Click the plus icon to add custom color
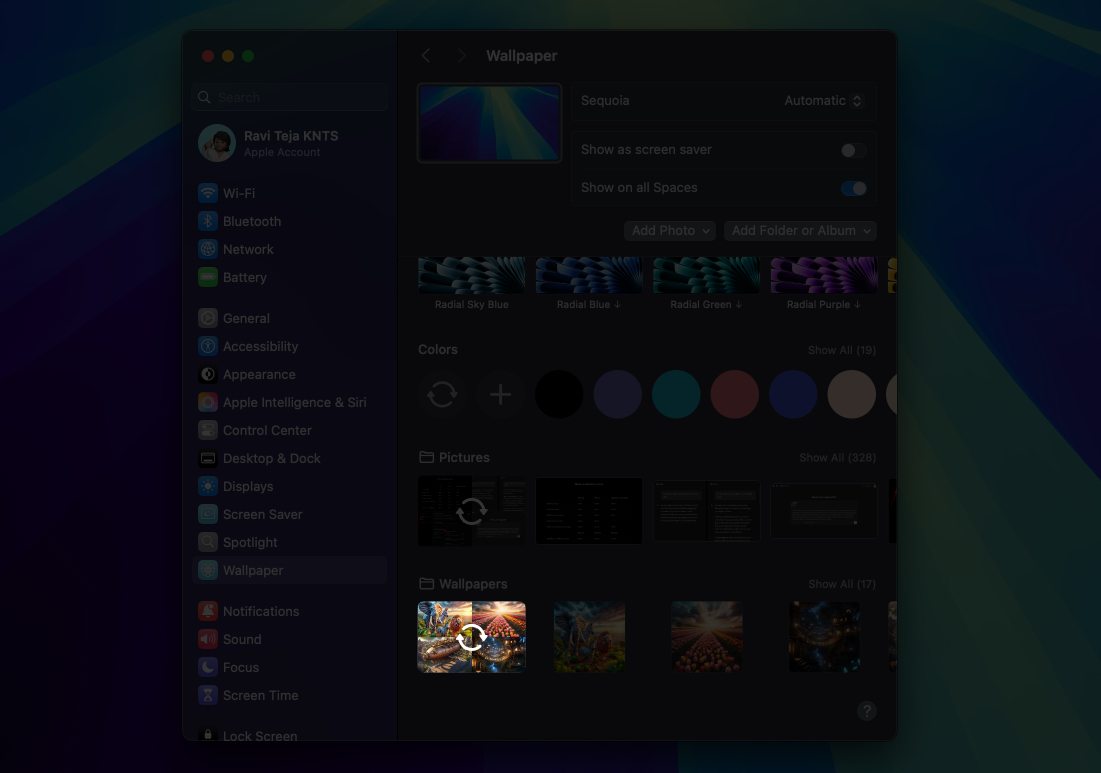The height and width of the screenshot is (773, 1101). click(500, 394)
